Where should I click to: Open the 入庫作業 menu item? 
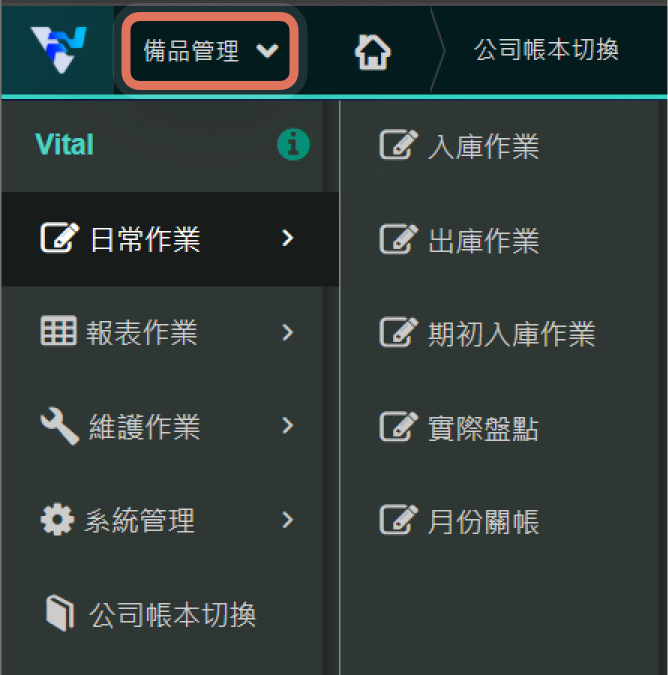click(x=483, y=147)
